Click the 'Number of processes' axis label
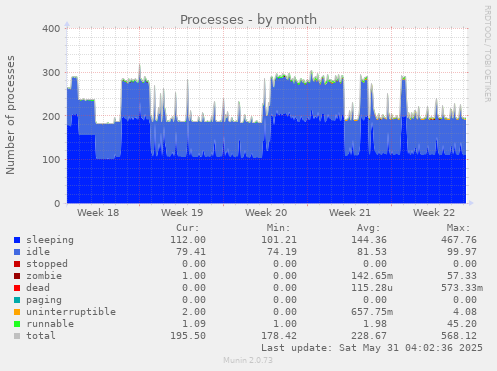 [10, 115]
